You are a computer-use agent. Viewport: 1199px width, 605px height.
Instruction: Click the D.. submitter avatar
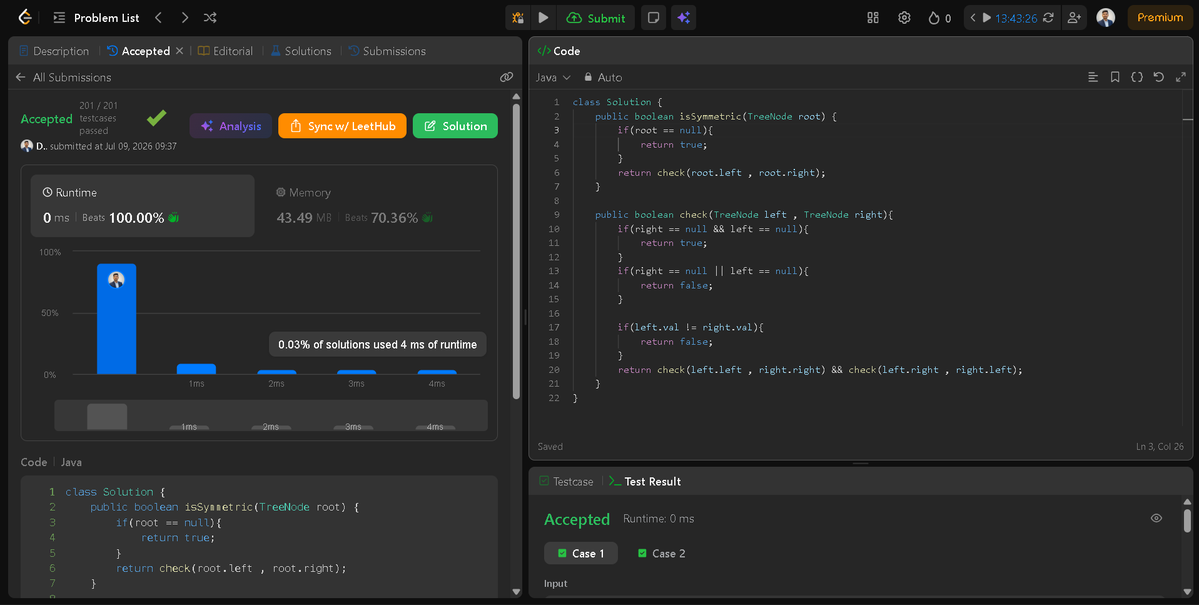click(27, 145)
